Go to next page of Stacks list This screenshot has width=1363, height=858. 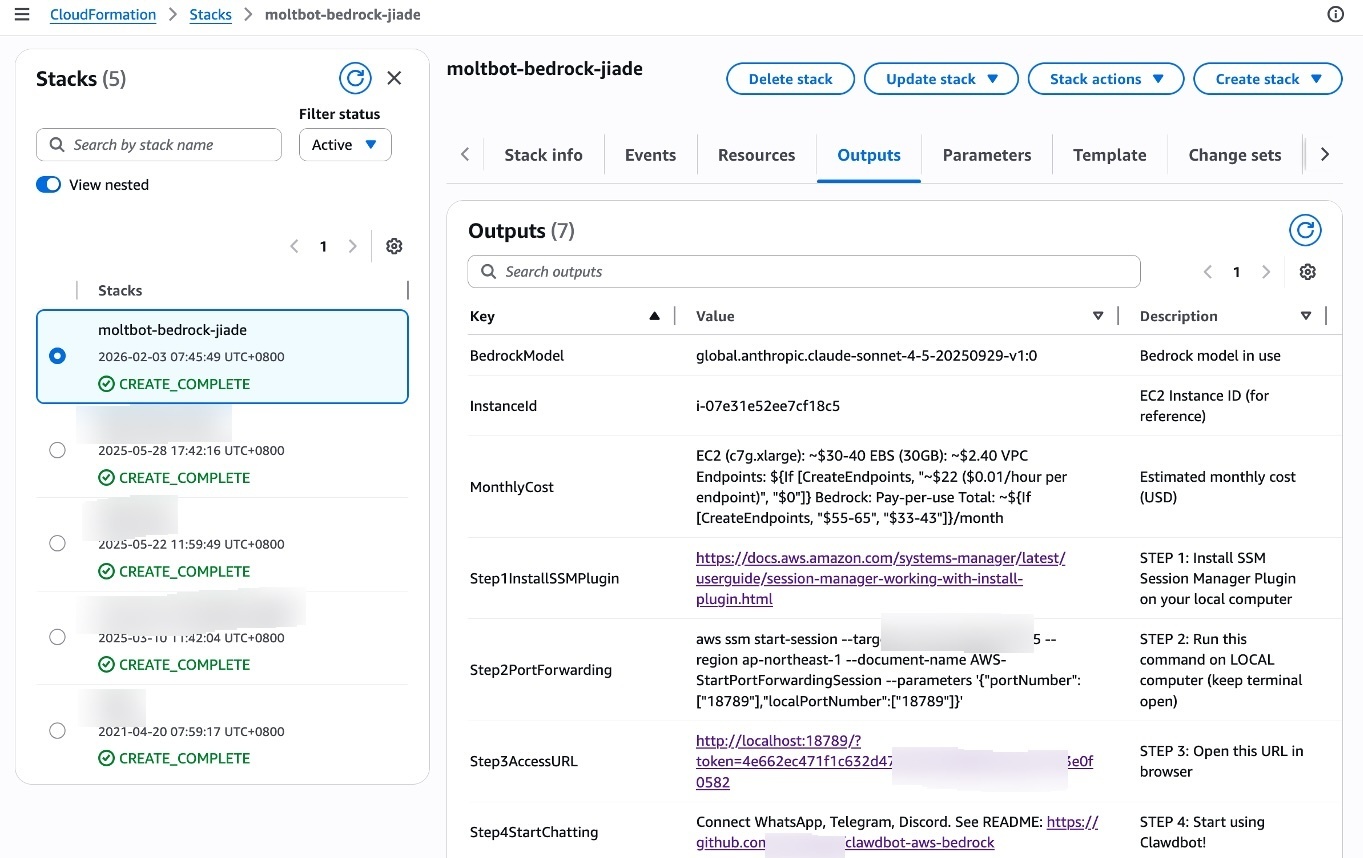pos(352,246)
